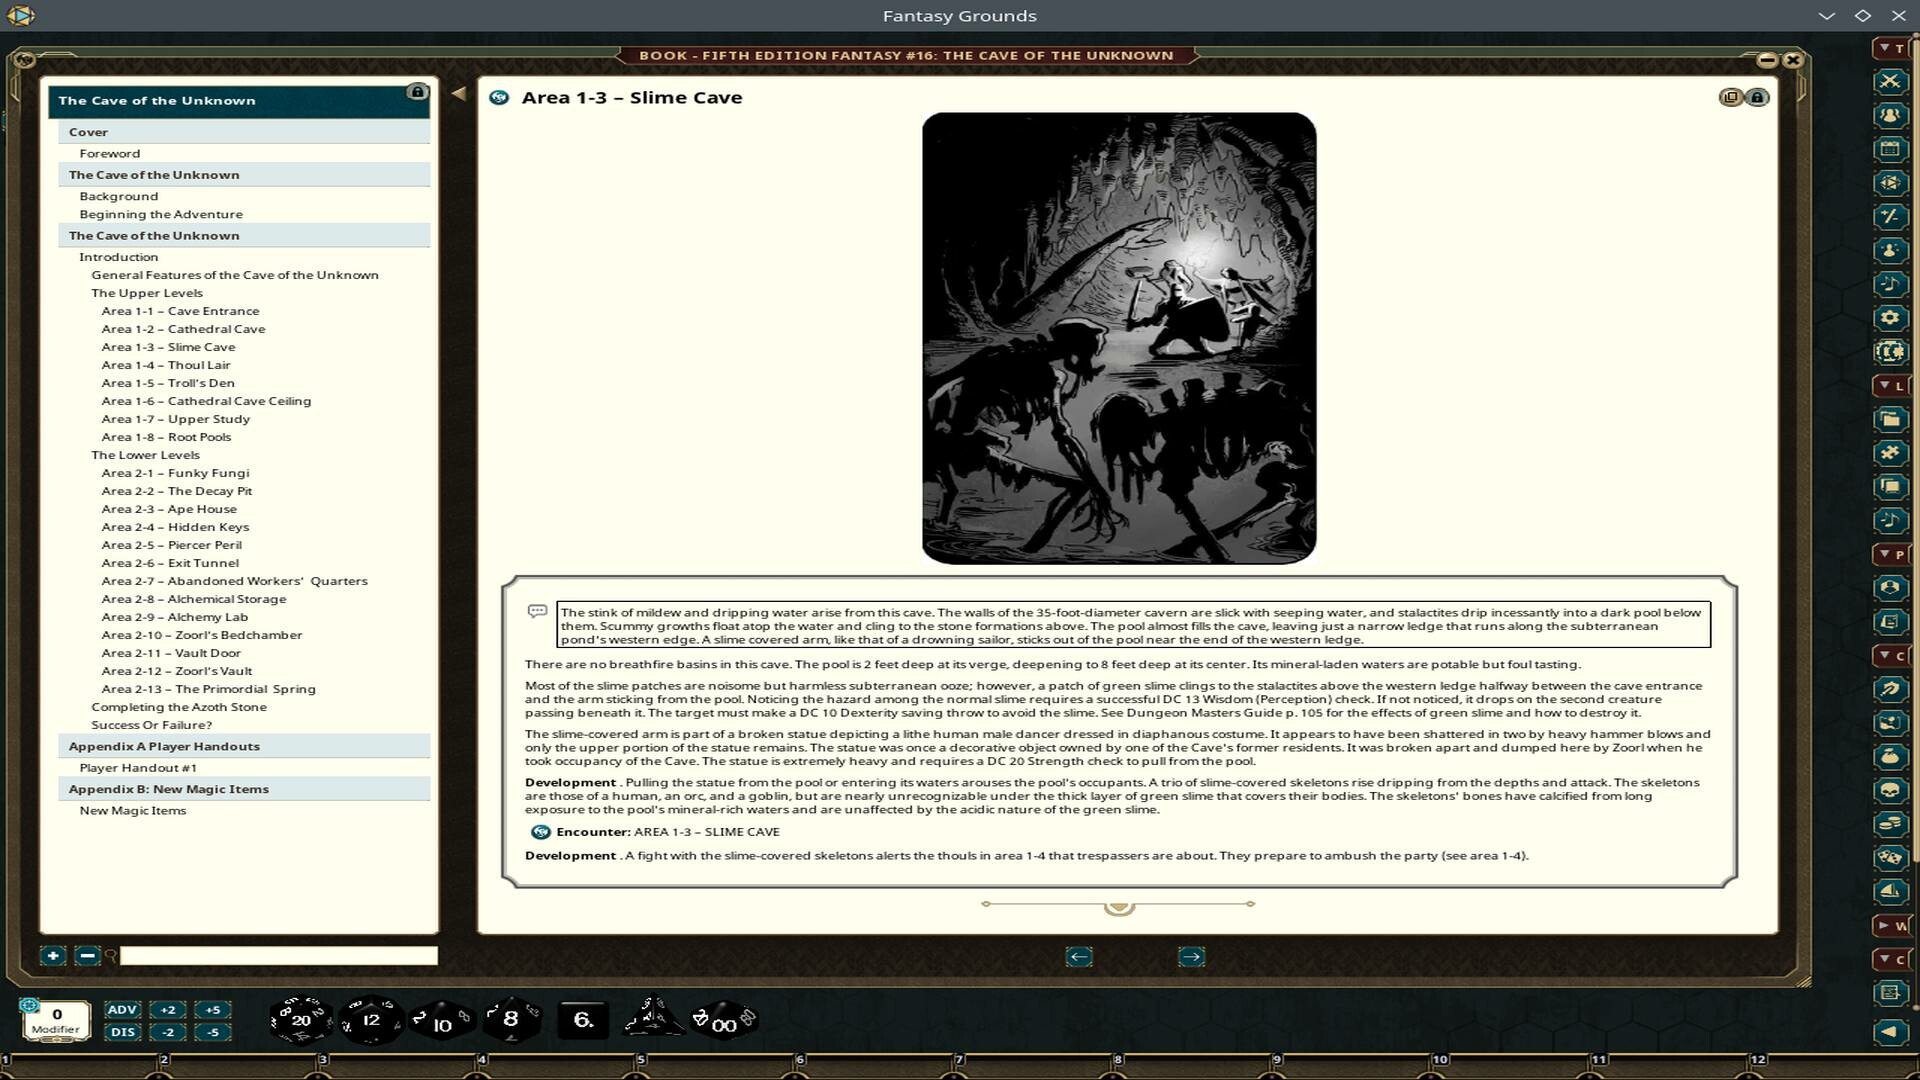Enable the DIS disadvantage toggle
The width and height of the screenshot is (1920, 1080).
pyautogui.click(x=122, y=1031)
